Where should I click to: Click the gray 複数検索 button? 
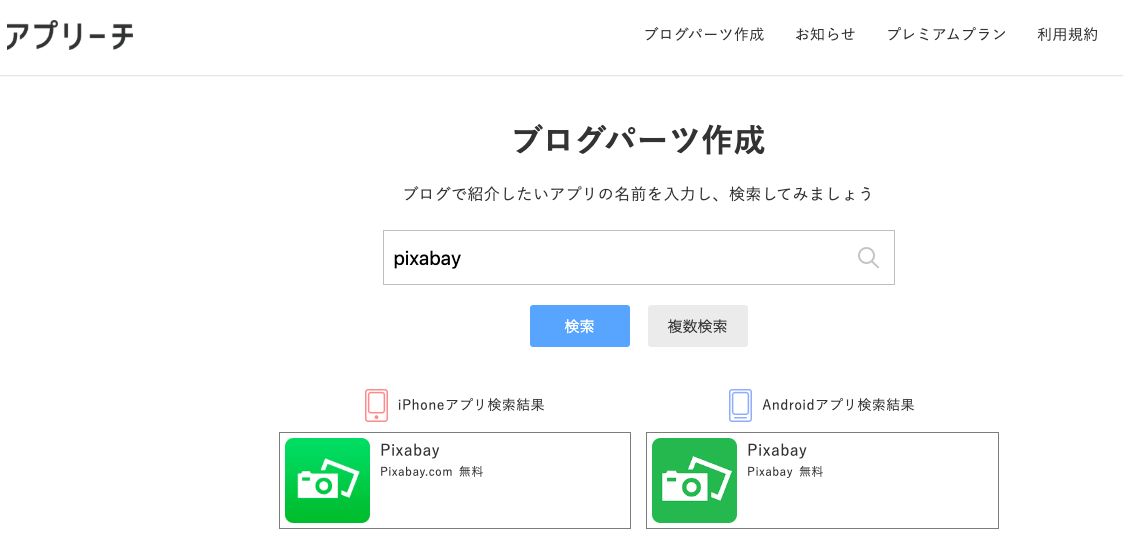pyautogui.click(x=698, y=326)
